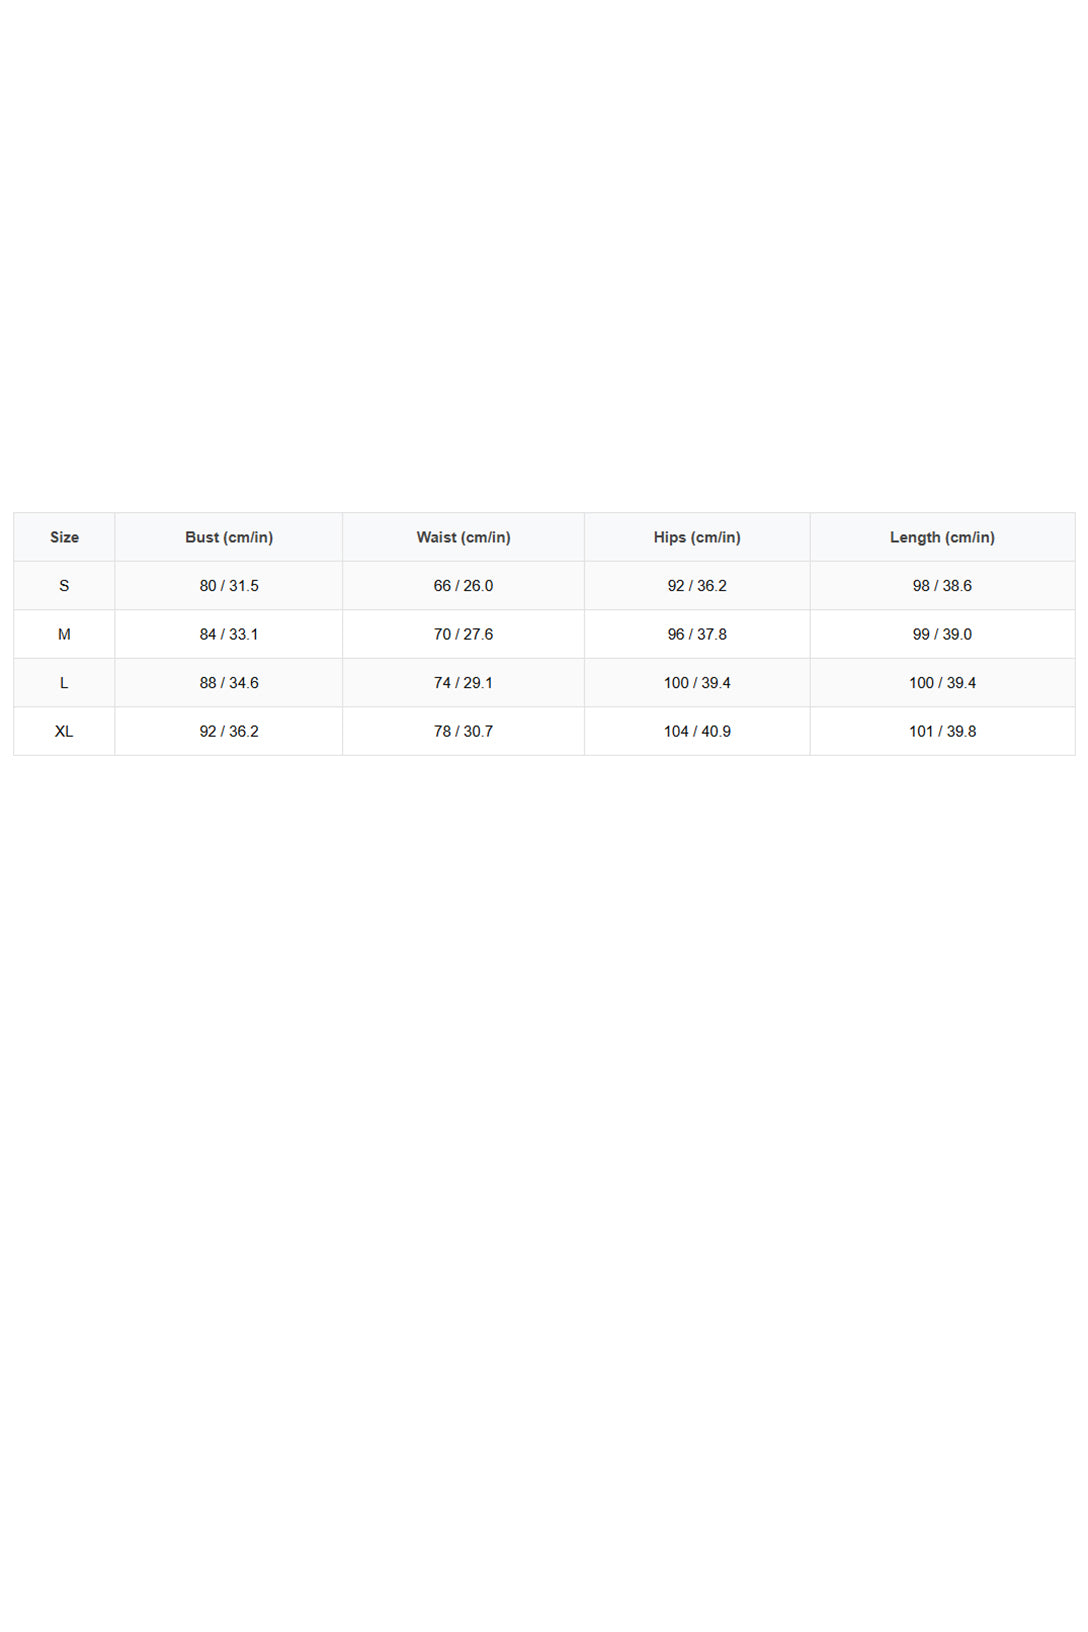Click length value 99 / 39.0
Screen dimensions: 1088x1632
(942, 634)
